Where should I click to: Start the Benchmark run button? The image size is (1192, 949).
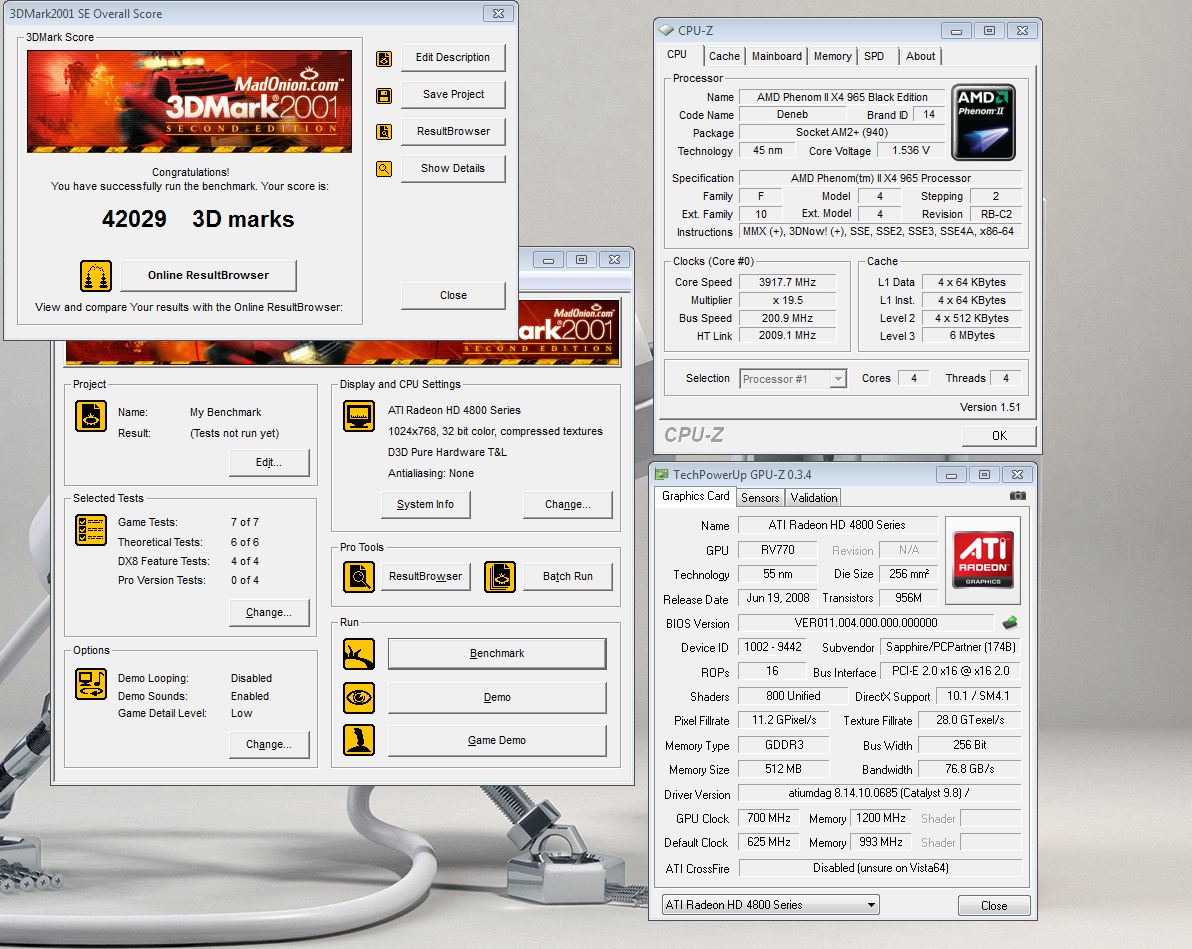496,654
